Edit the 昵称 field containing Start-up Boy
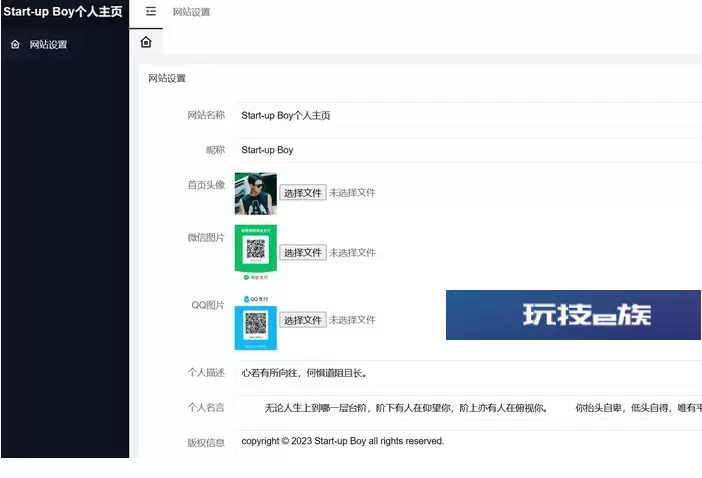The width and height of the screenshot is (702, 478). (468, 150)
